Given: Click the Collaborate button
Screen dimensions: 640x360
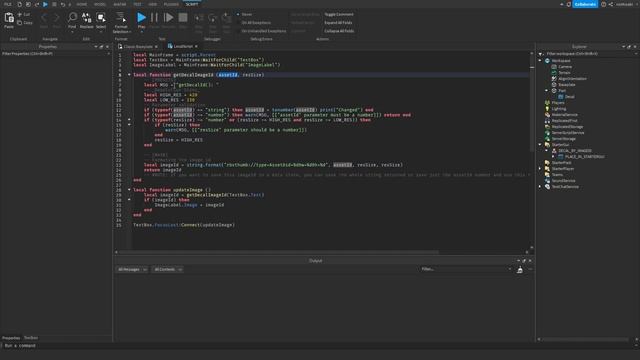Looking at the screenshot, I should 585,4.
